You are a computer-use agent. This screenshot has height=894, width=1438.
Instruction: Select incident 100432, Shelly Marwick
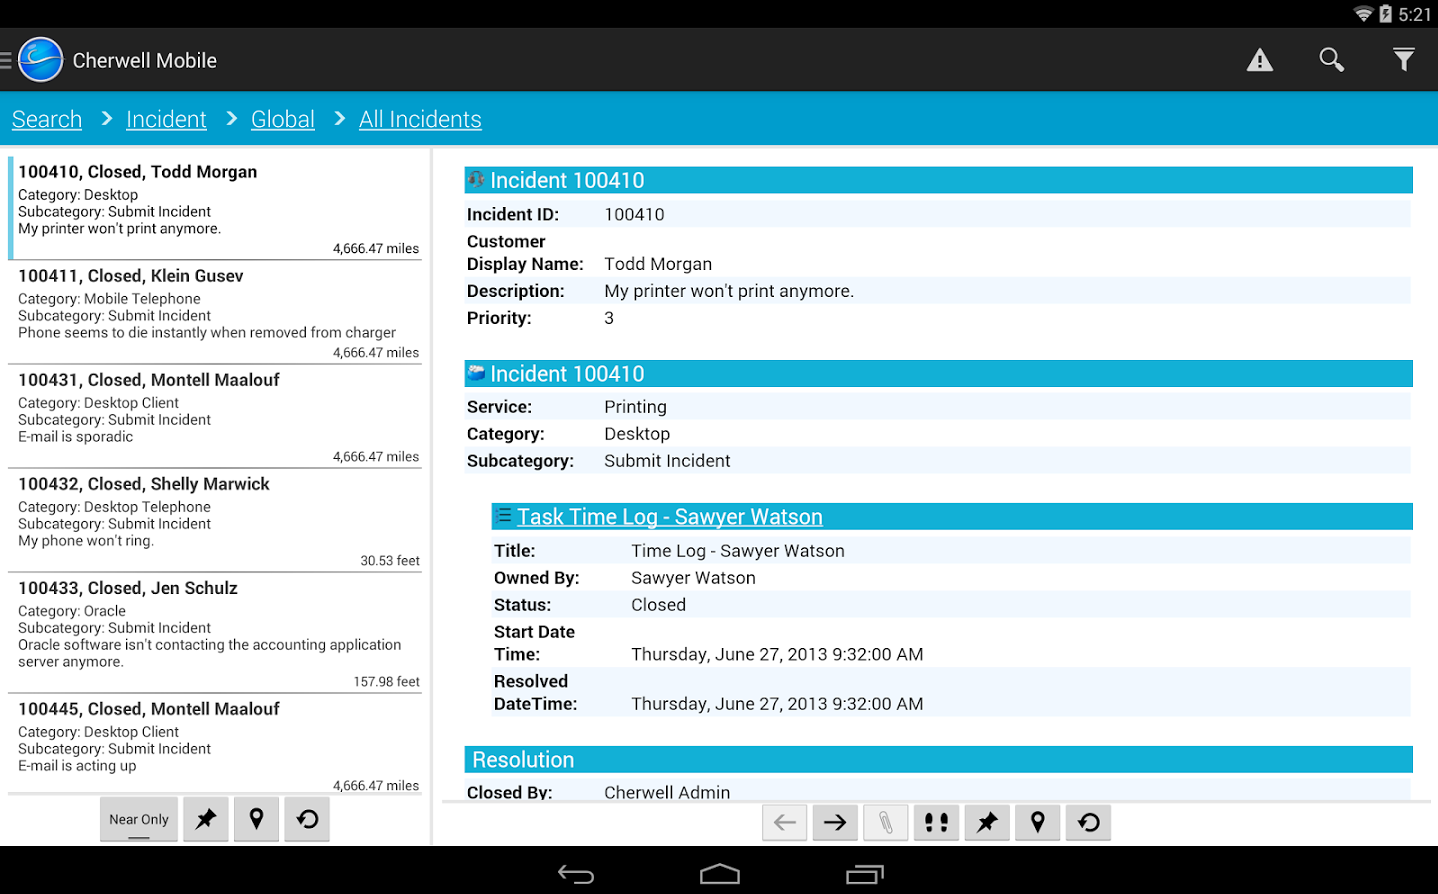tap(215, 520)
